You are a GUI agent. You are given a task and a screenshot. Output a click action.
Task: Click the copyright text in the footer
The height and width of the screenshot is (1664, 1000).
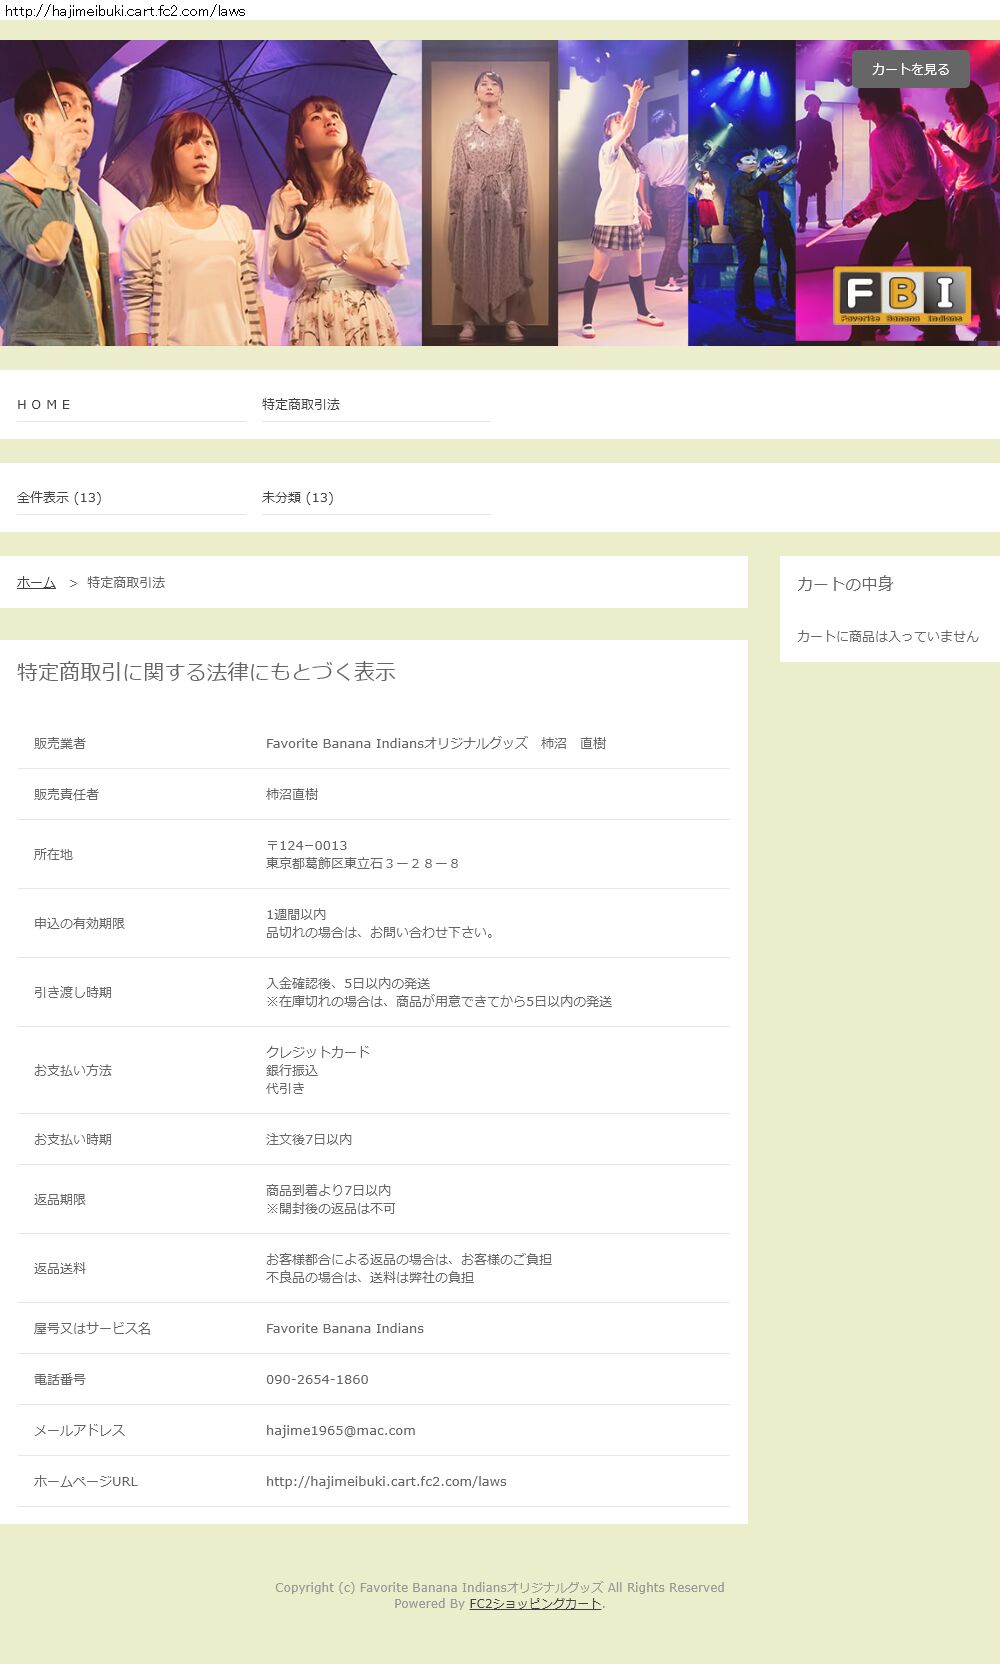click(x=499, y=1587)
